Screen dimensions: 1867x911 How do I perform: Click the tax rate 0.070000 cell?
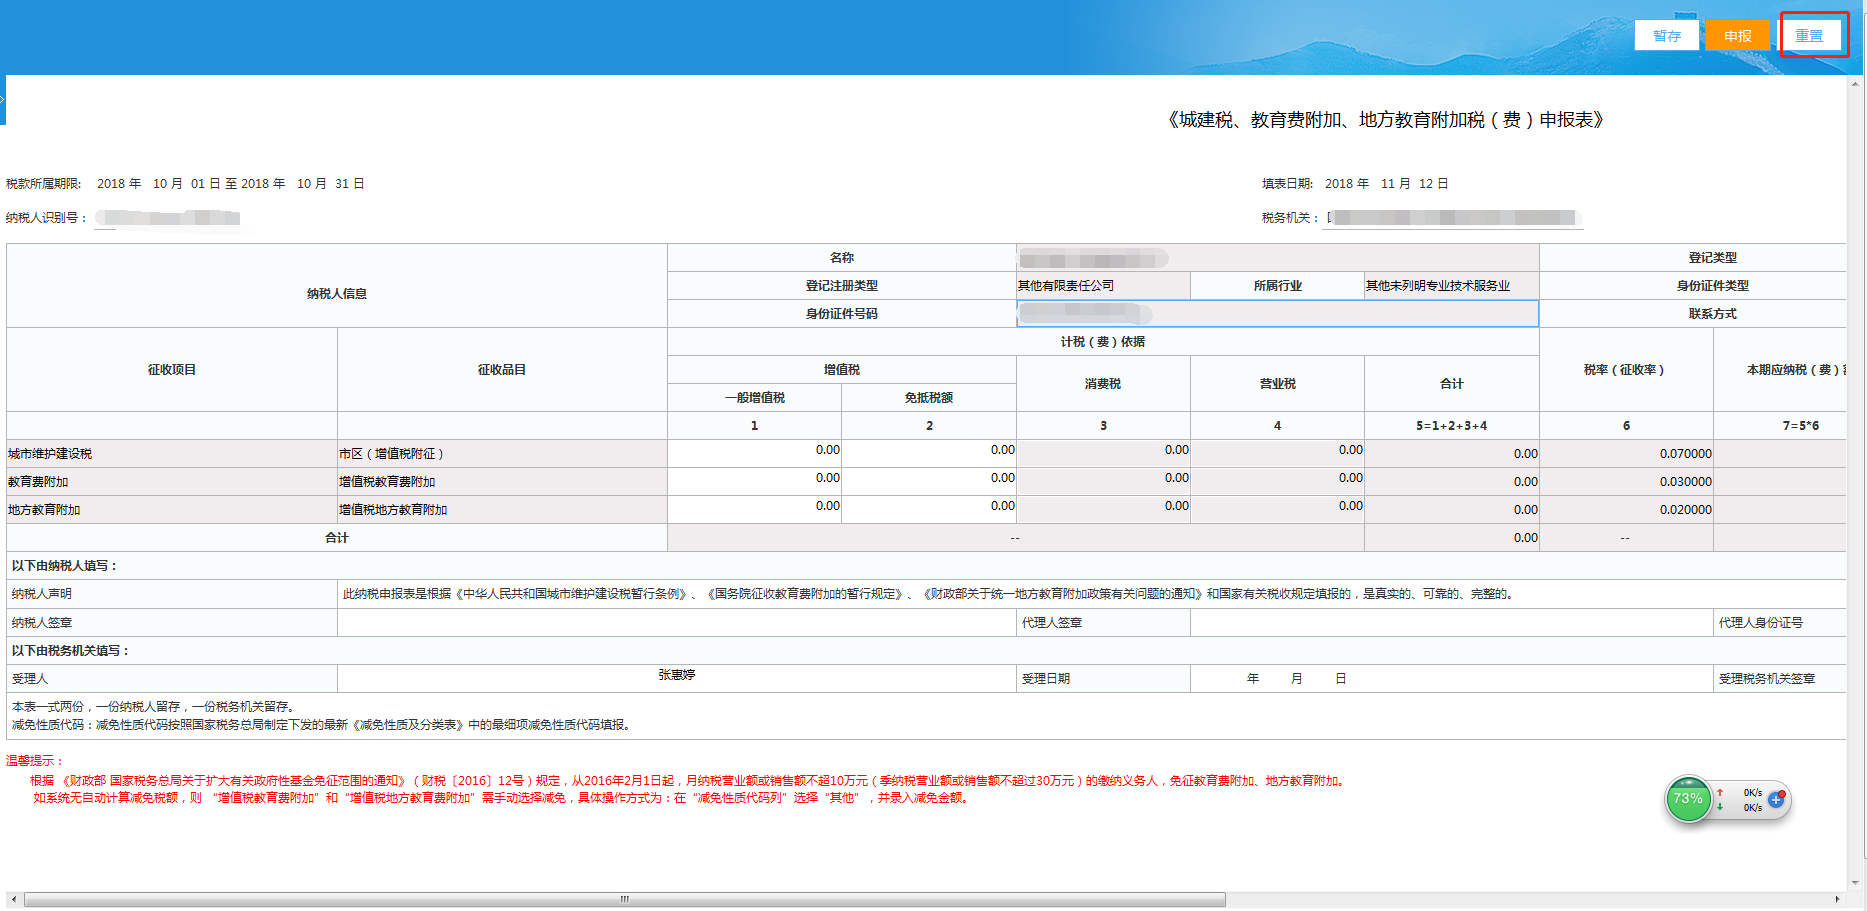pyautogui.click(x=1626, y=453)
